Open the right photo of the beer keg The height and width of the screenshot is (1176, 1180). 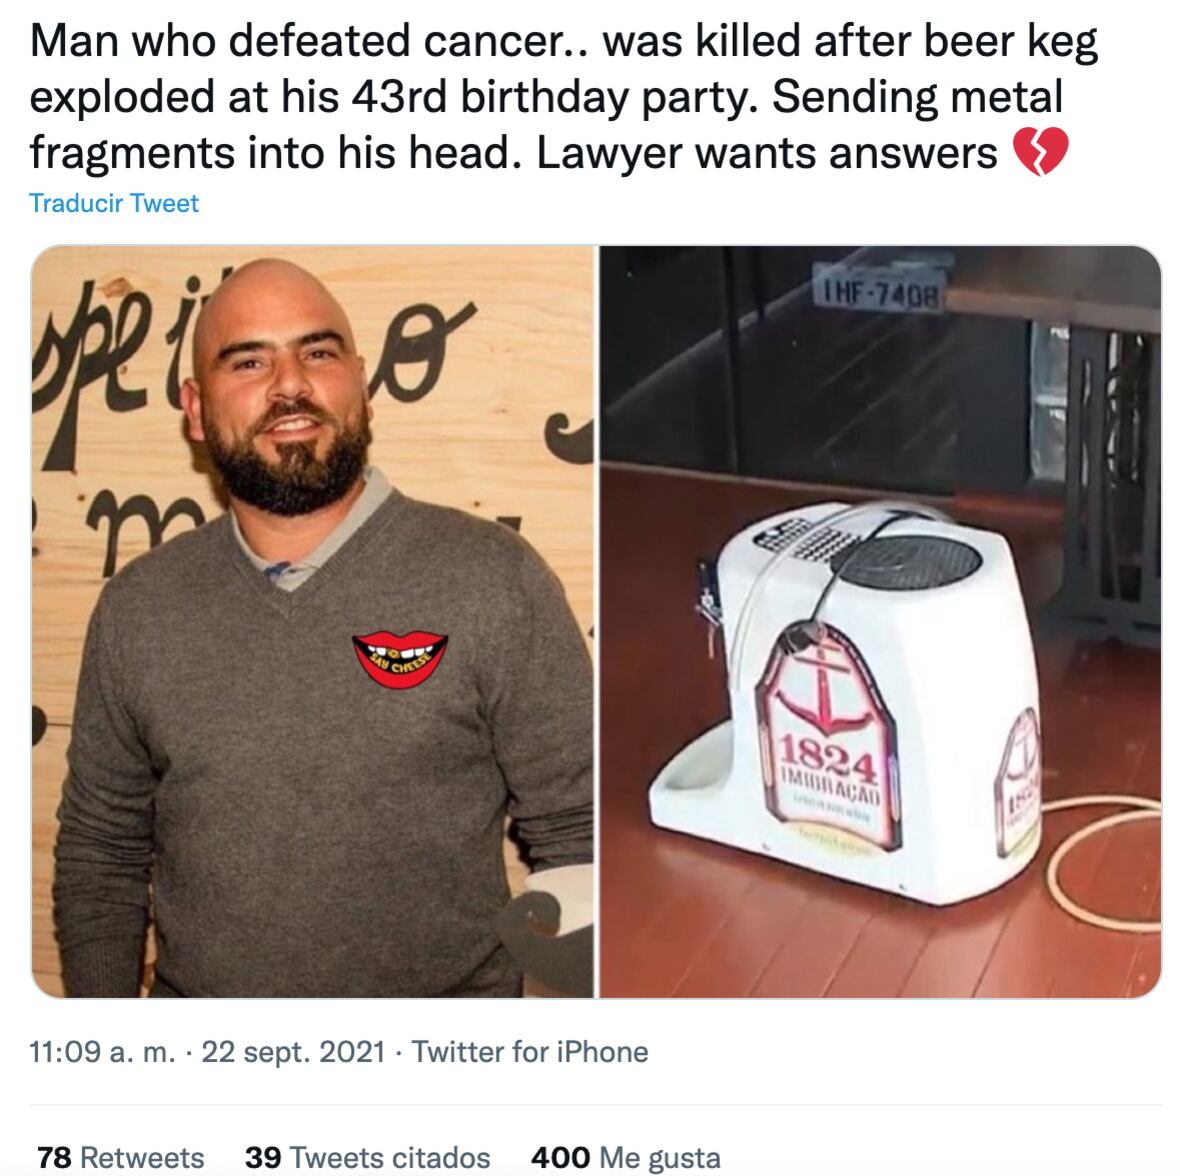(x=880, y=621)
